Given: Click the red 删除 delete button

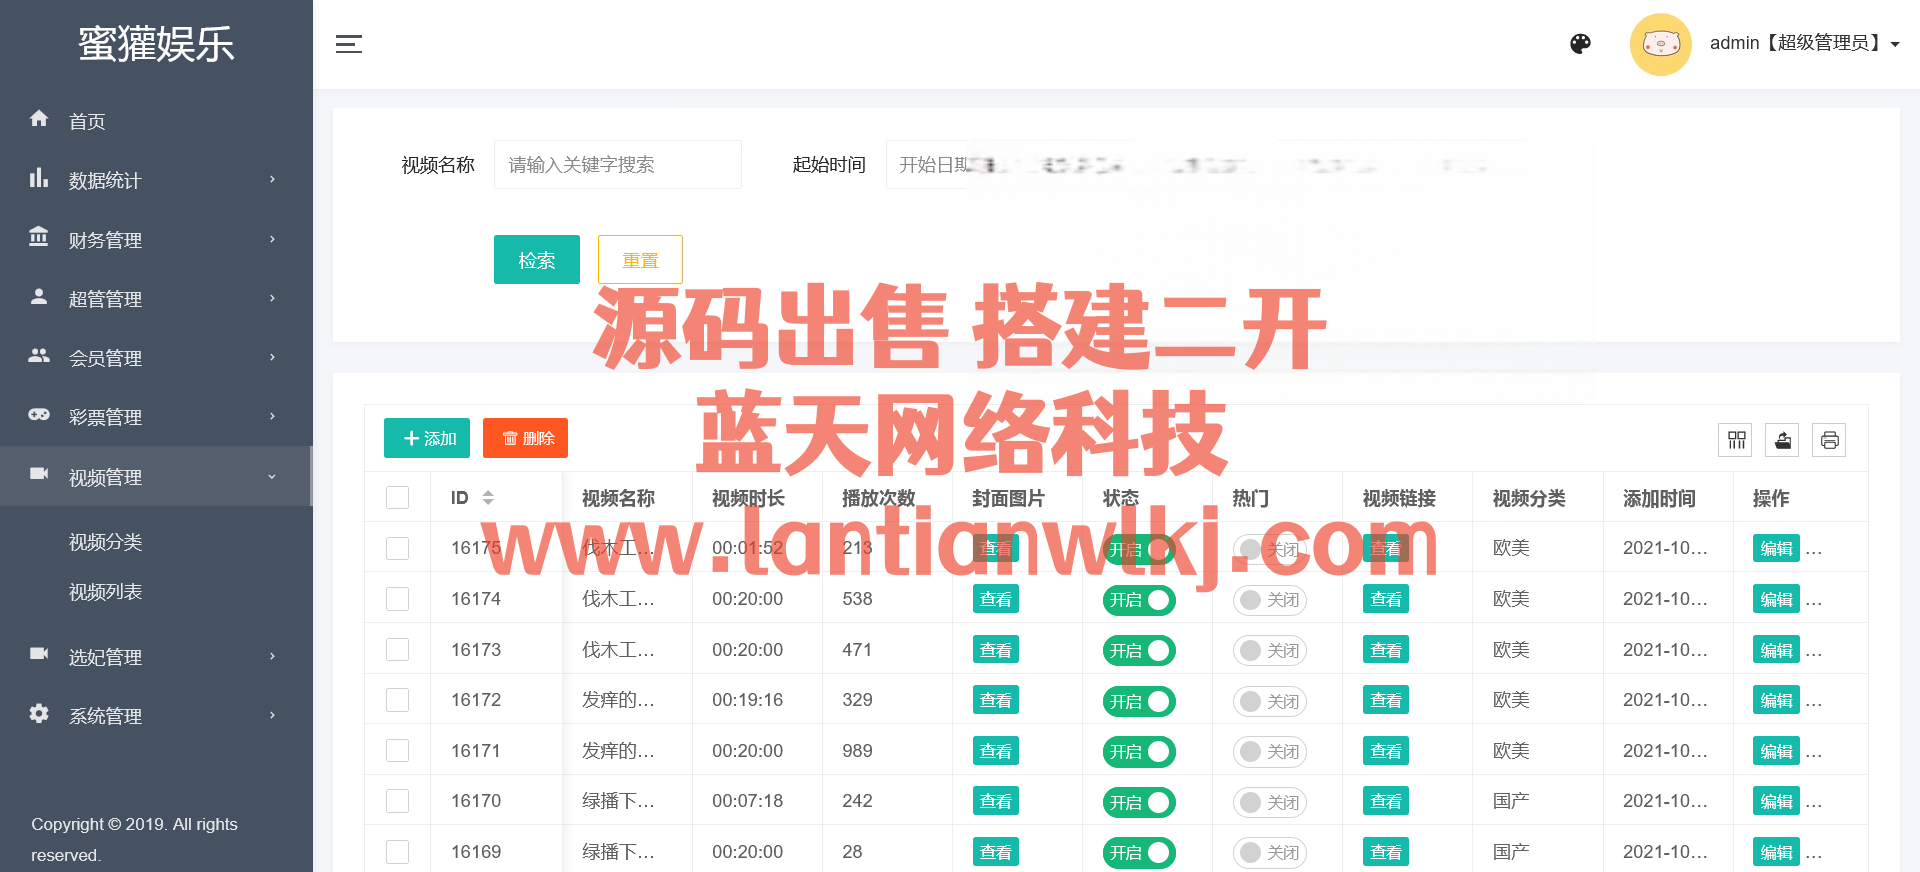Looking at the screenshot, I should [x=525, y=438].
